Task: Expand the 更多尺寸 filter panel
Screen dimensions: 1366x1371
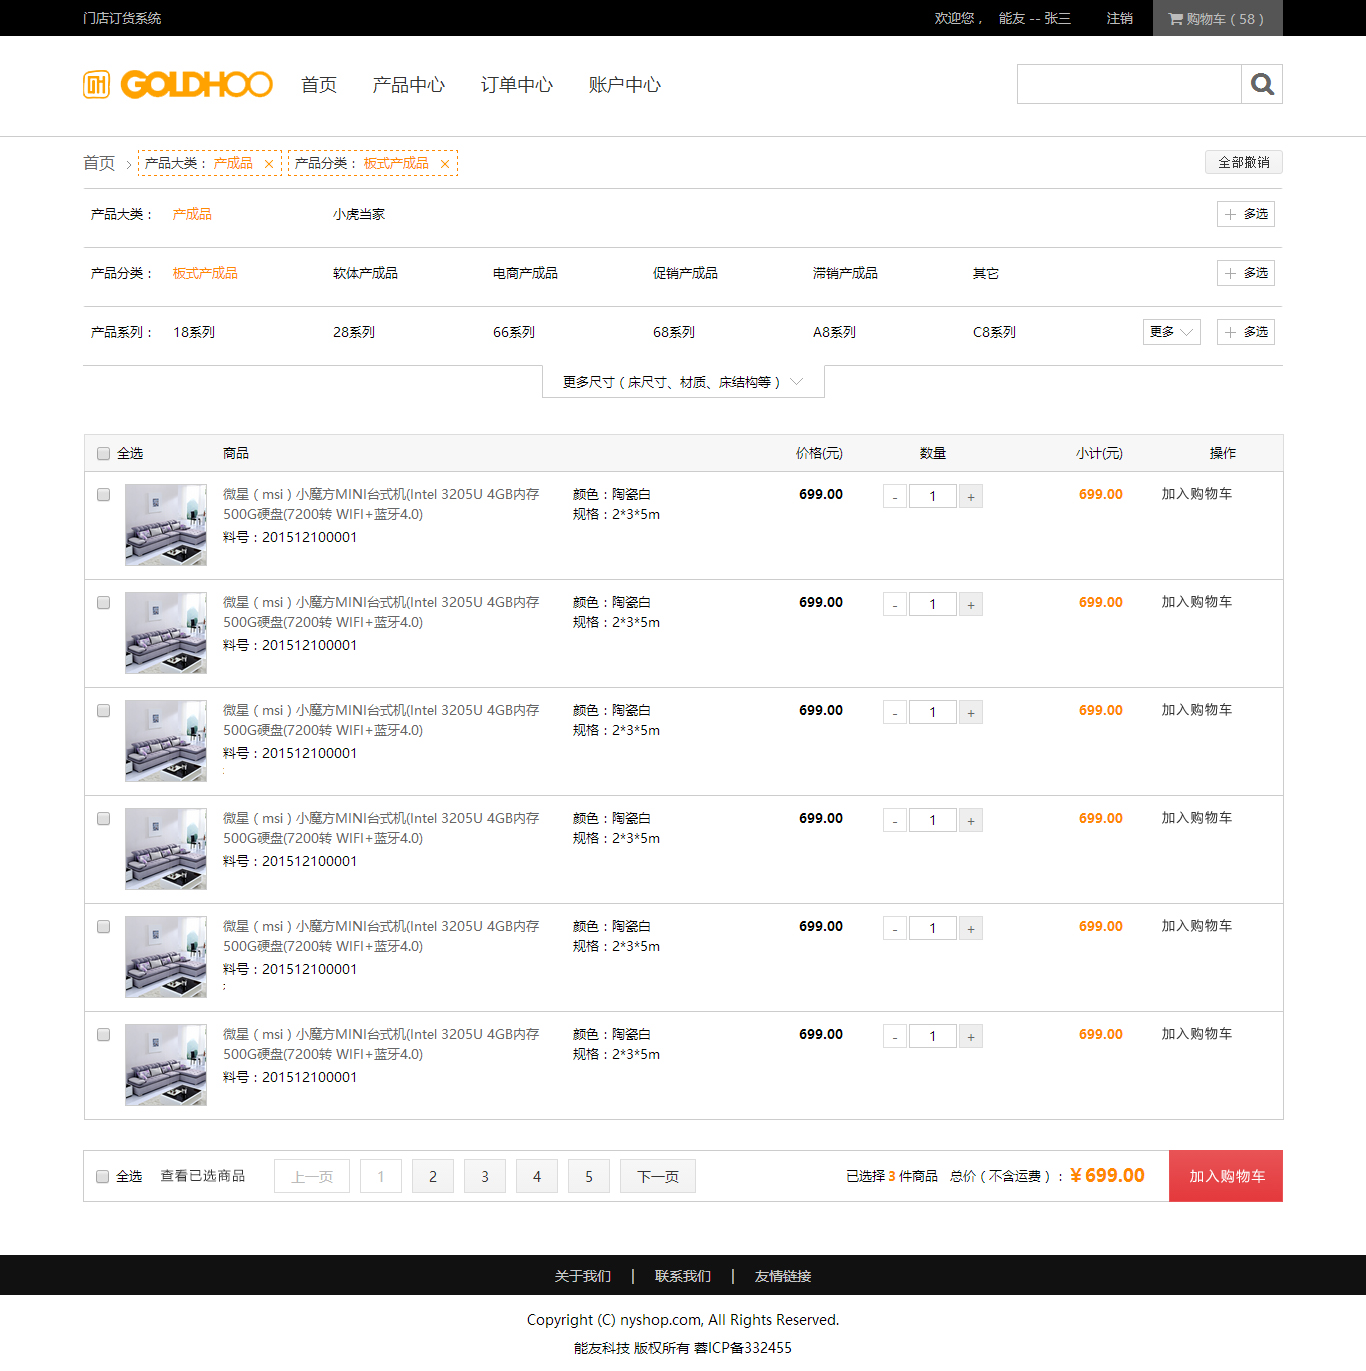Action: [683, 382]
